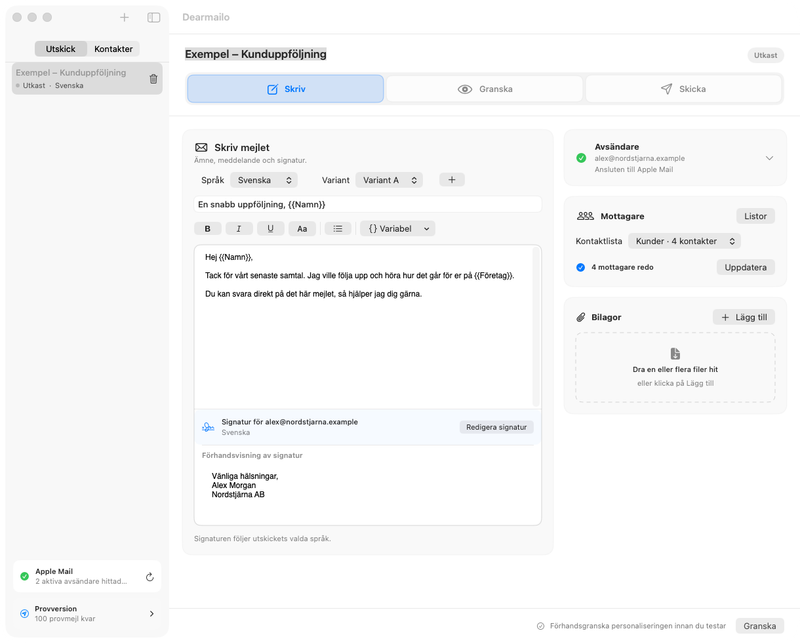
Task: Switch to the Kontakter tab
Action: (113, 49)
